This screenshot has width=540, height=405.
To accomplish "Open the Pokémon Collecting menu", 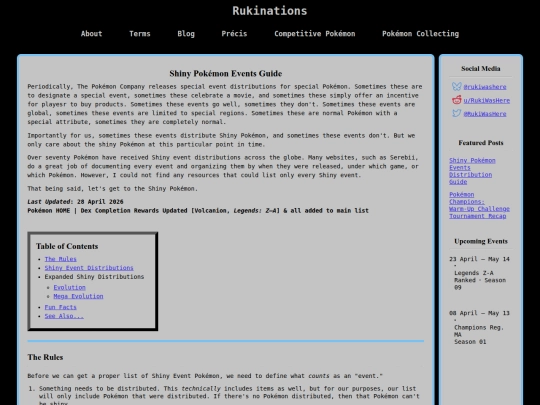I will point(420,34).
